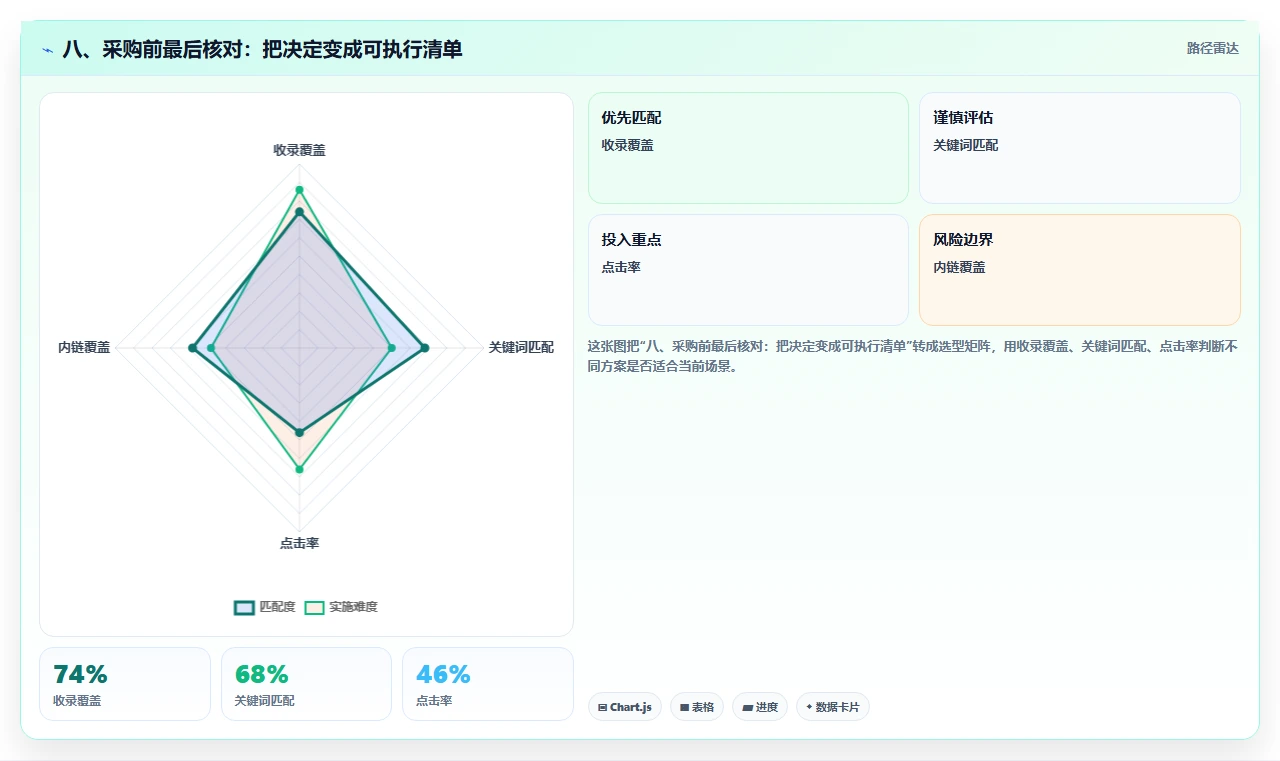The height and width of the screenshot is (761, 1280).
Task: Open the 优先匹配 card
Action: pos(748,148)
